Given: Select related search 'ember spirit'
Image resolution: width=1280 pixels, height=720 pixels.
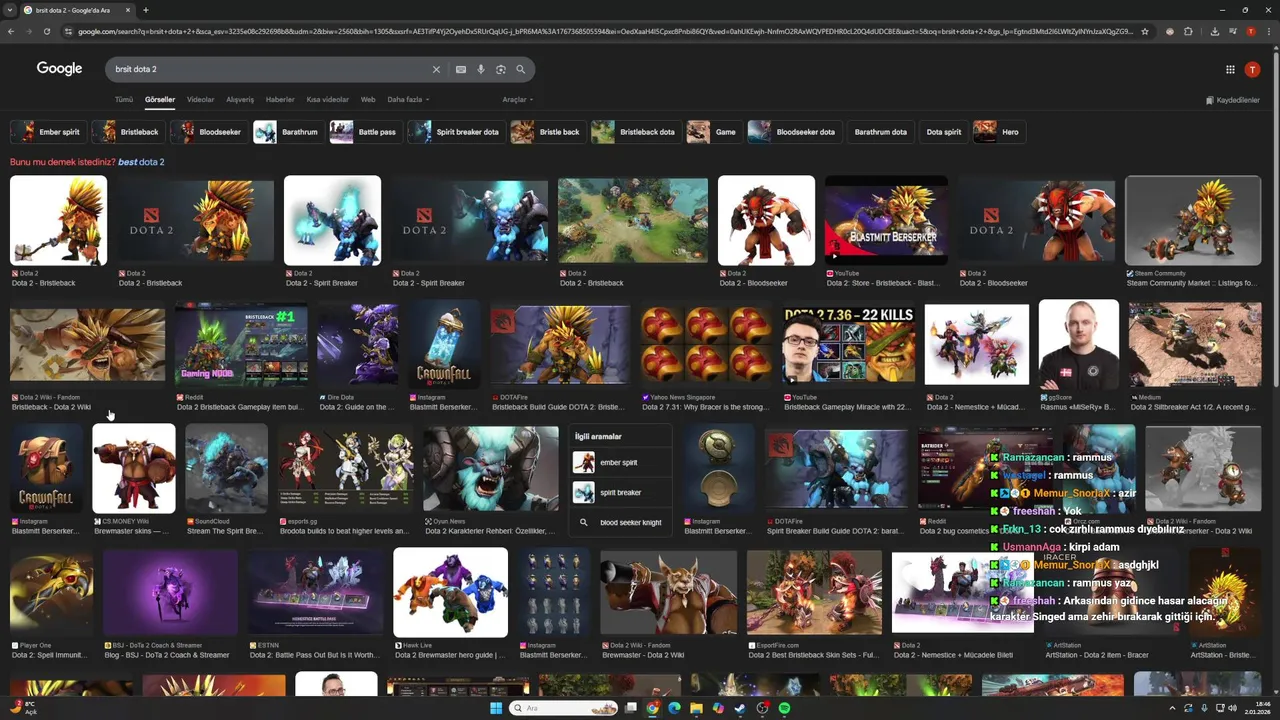Looking at the screenshot, I should click(x=618, y=463).
